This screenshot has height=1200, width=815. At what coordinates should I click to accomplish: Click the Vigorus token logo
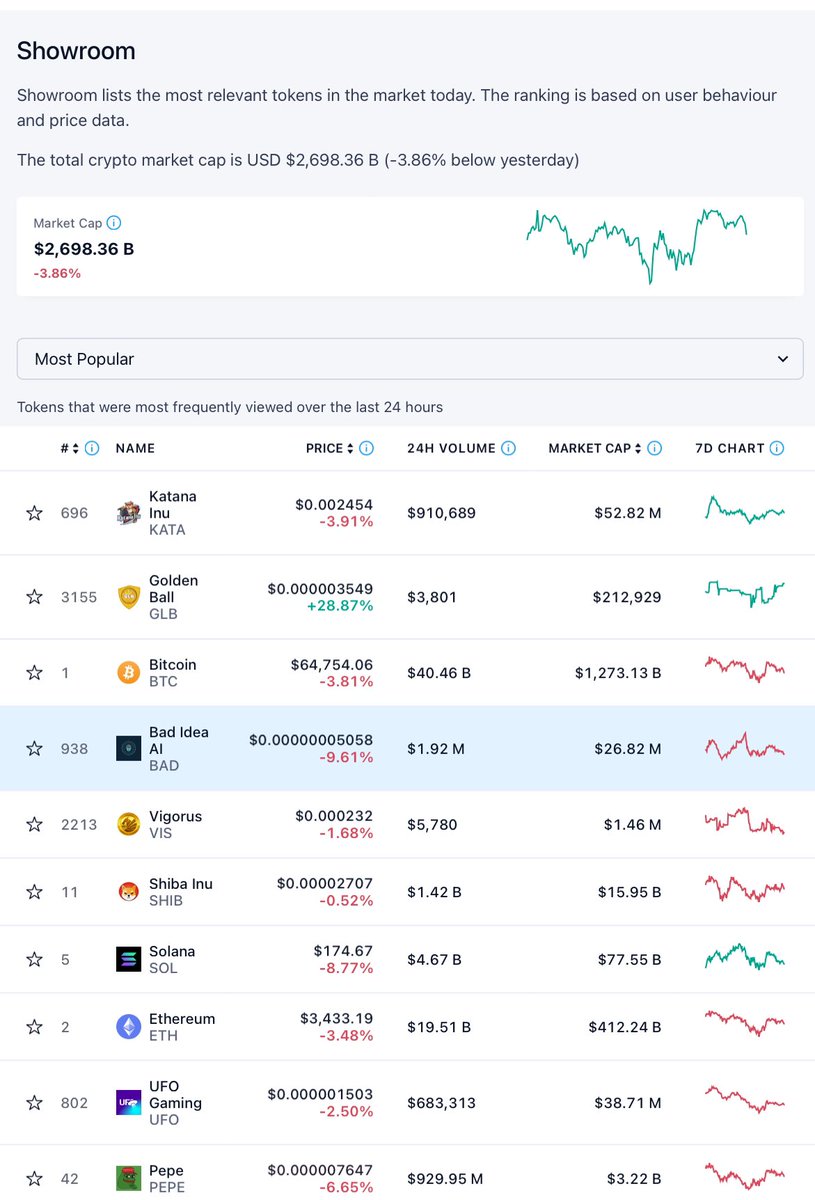[x=128, y=824]
